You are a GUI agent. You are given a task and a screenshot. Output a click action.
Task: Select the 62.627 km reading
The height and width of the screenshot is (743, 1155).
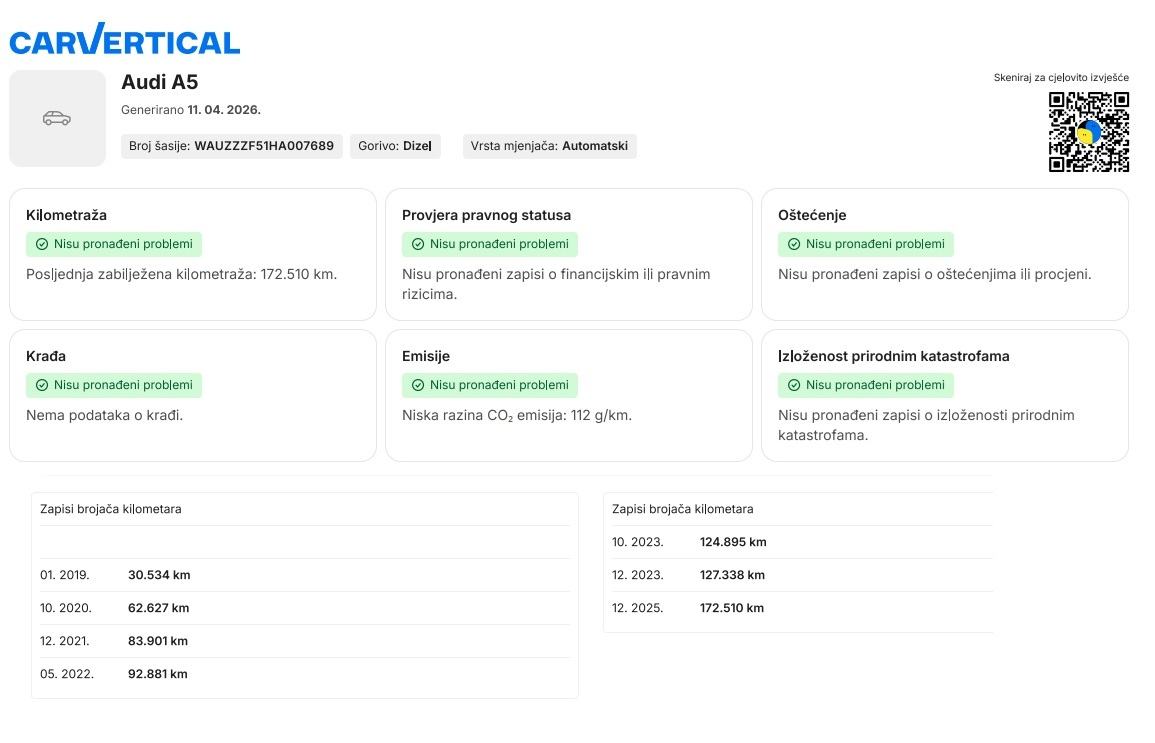[158, 608]
